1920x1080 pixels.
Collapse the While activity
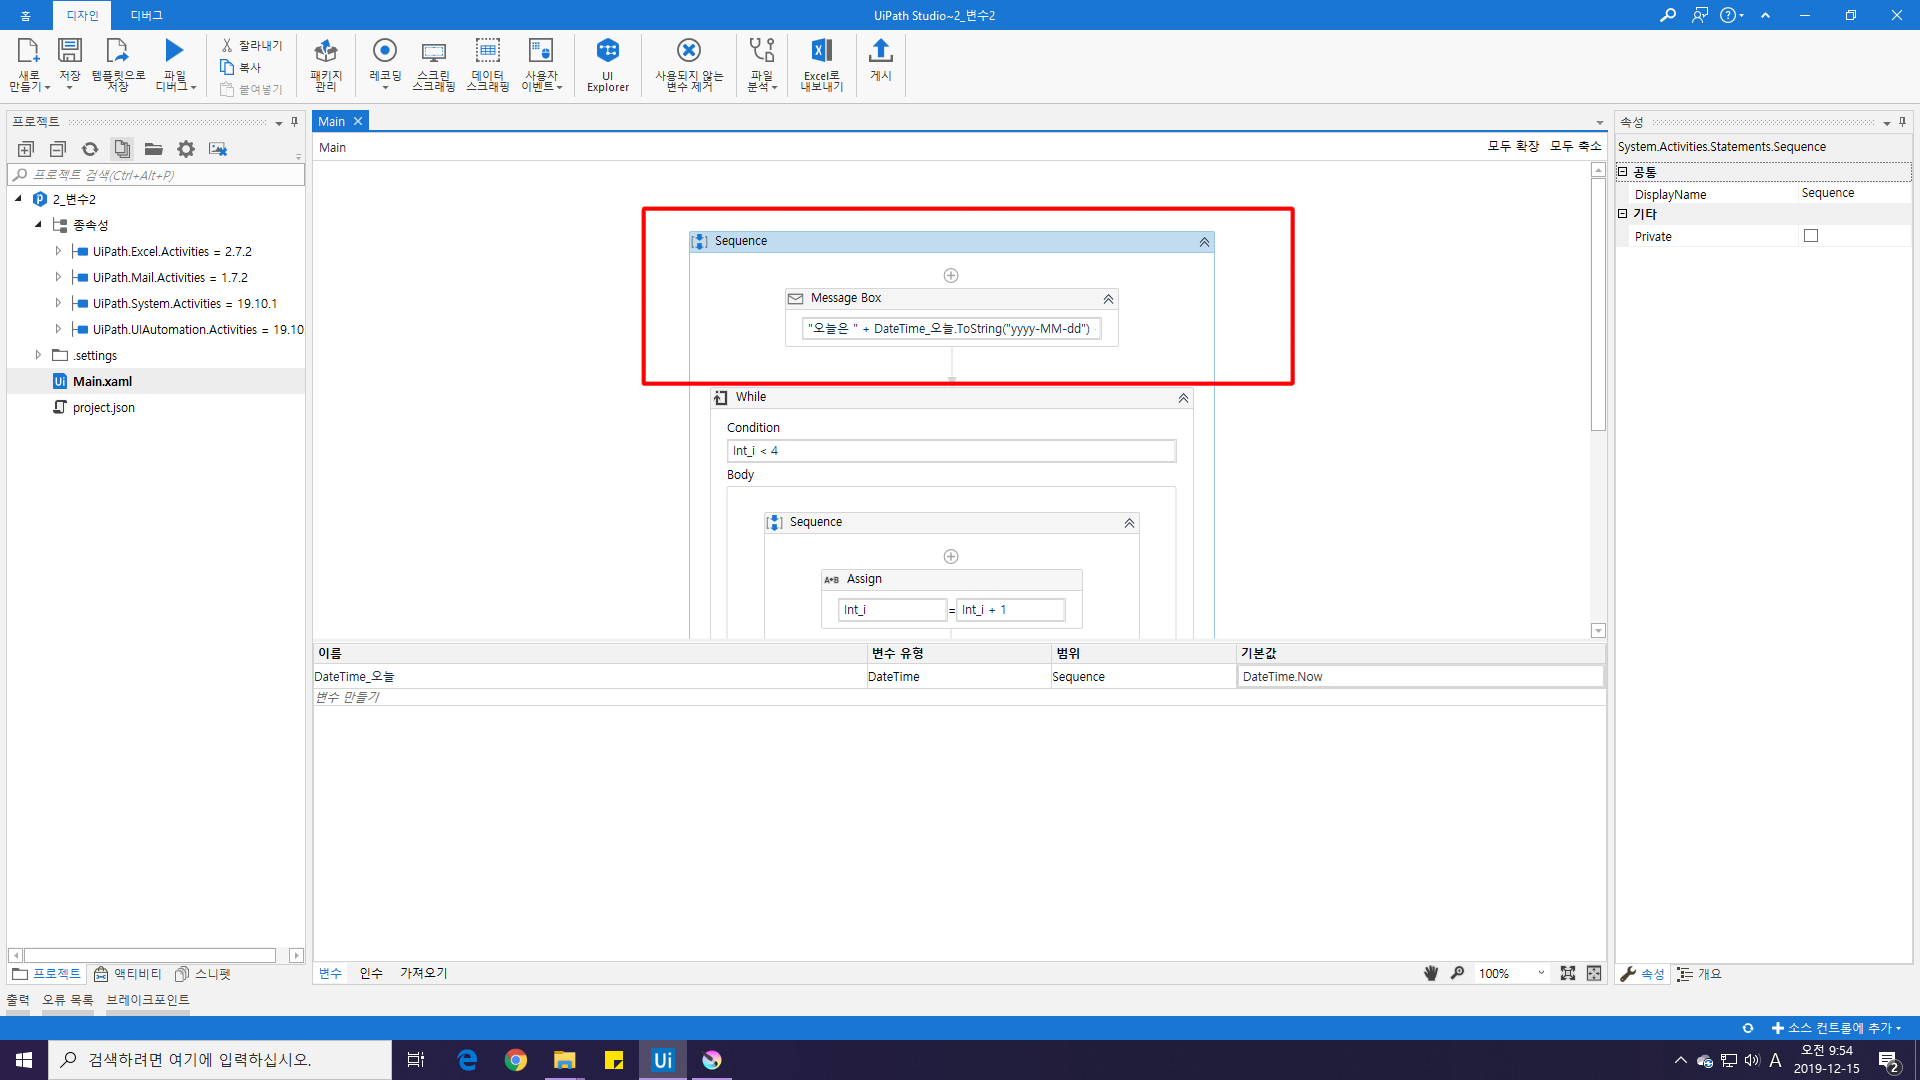tap(1183, 398)
